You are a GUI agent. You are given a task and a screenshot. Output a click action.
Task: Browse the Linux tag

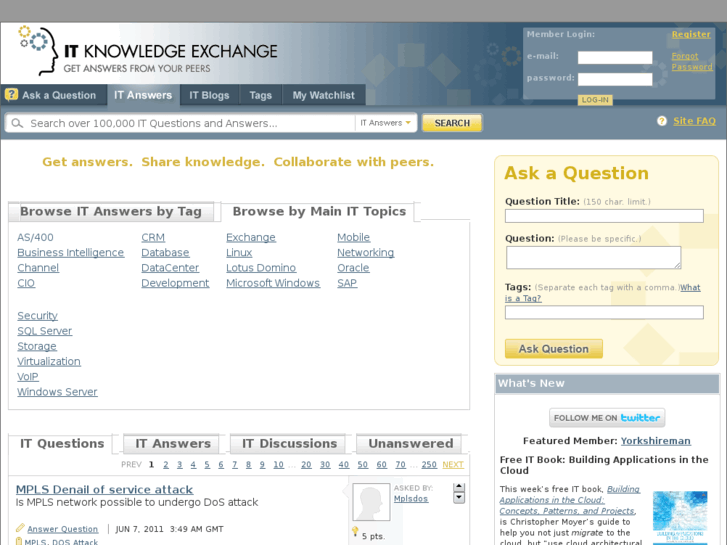pyautogui.click(x=239, y=253)
